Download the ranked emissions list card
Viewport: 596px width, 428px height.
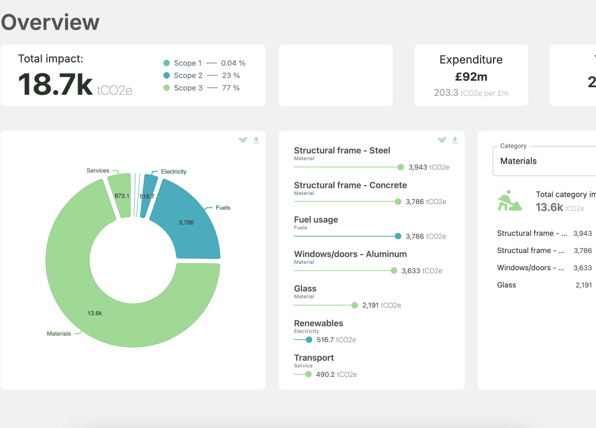click(455, 140)
